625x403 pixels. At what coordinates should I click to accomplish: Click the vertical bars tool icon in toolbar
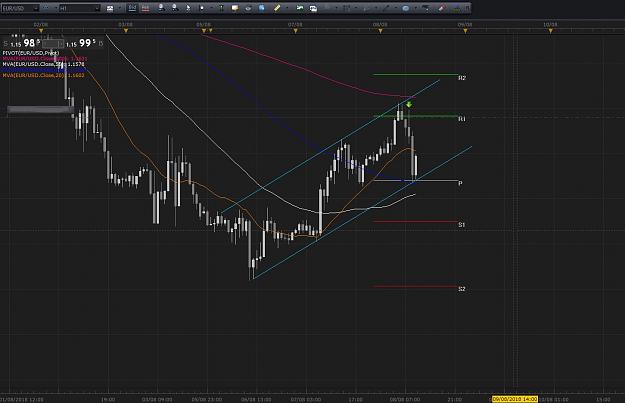[x=347, y=8]
